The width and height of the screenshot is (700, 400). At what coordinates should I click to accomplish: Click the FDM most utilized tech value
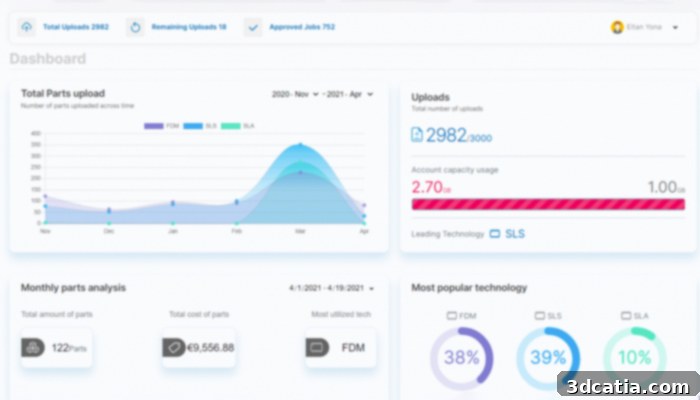coord(353,348)
